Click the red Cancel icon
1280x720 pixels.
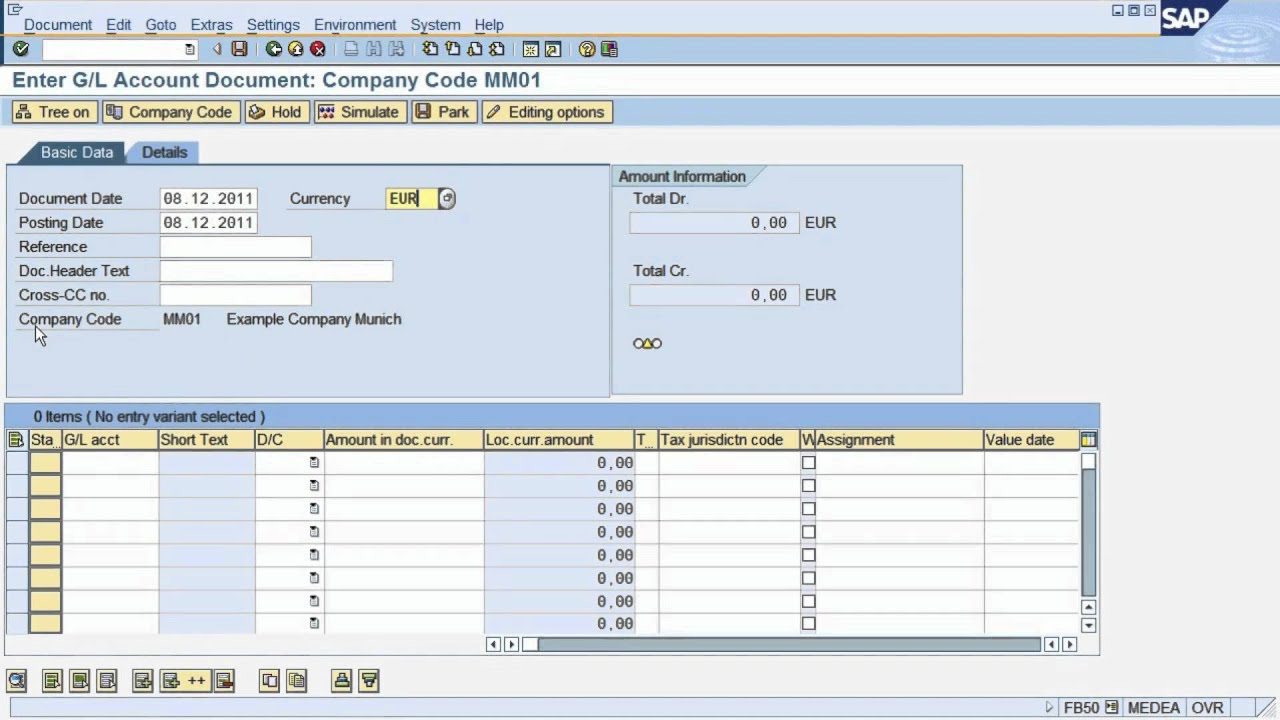click(x=318, y=49)
